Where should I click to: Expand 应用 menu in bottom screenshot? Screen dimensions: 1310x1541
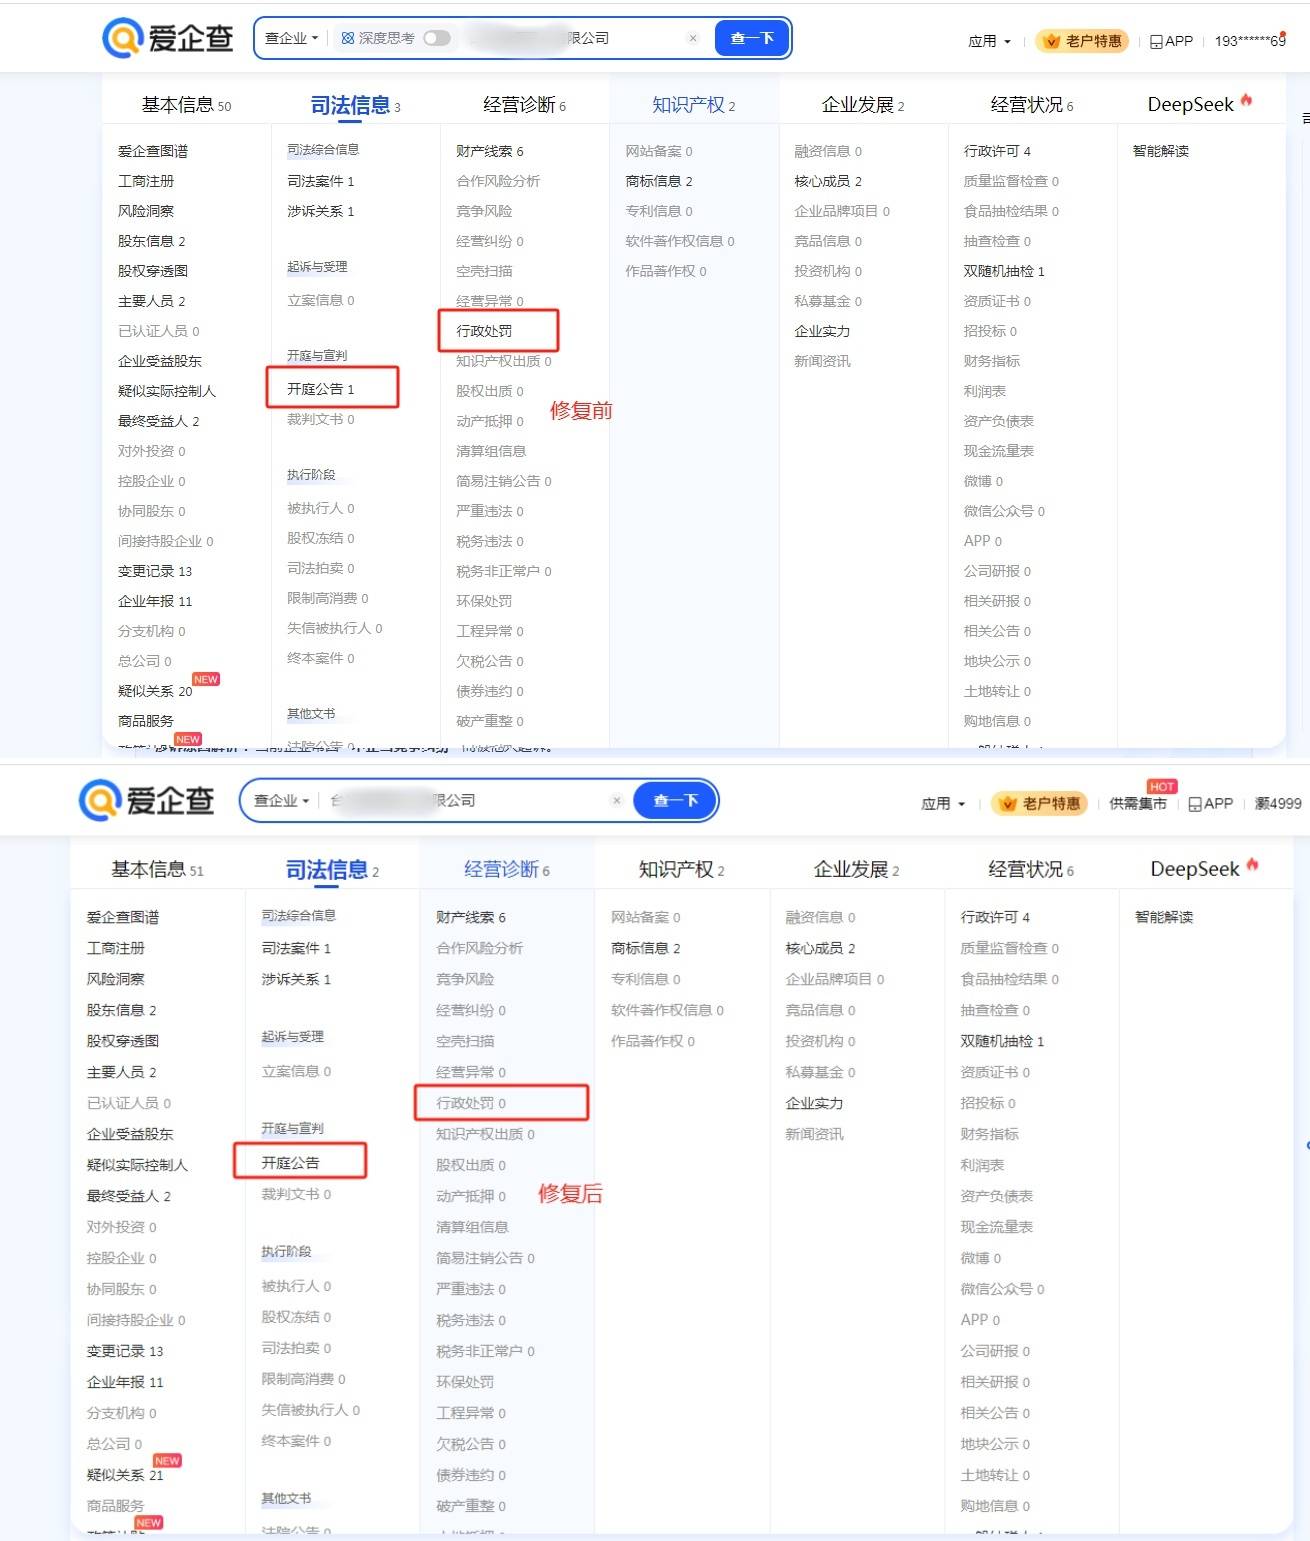click(943, 803)
